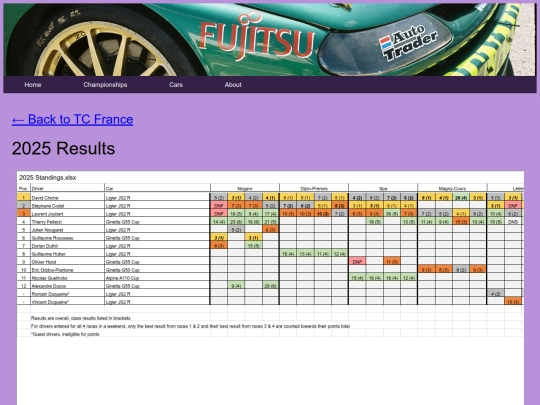Image resolution: width=540 pixels, height=405 pixels.
Task: Click the 'Guest drivers, ineligible for points' footnote
Action: [65, 334]
